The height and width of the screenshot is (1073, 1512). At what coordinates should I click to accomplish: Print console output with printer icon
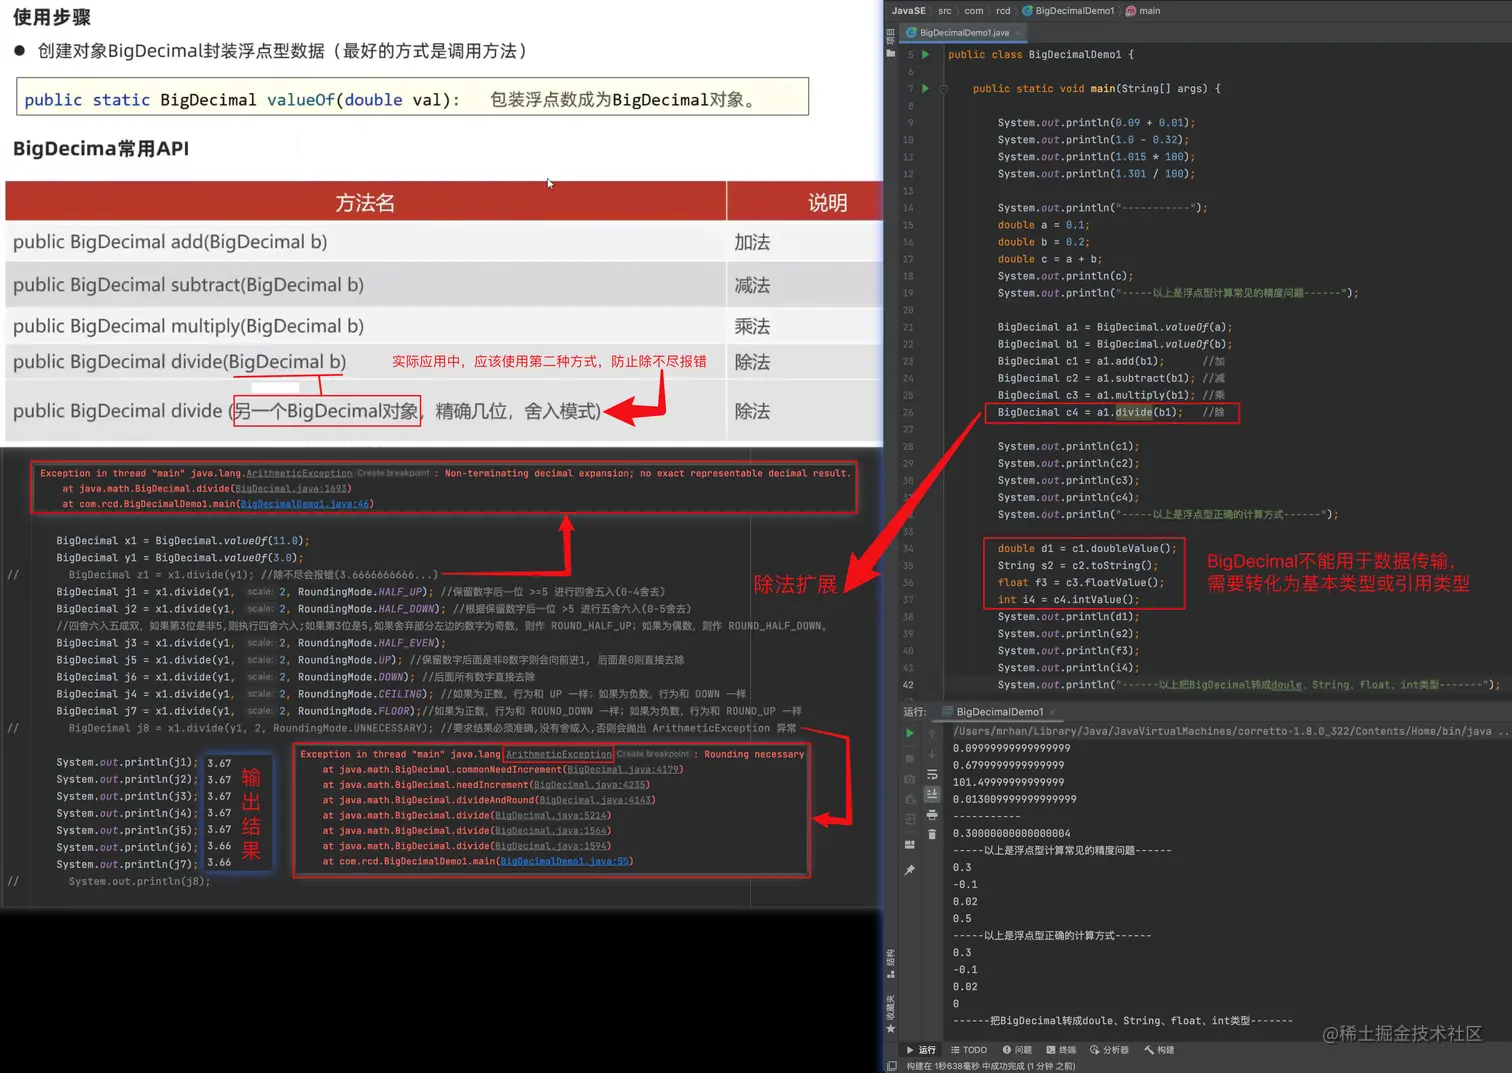932,814
